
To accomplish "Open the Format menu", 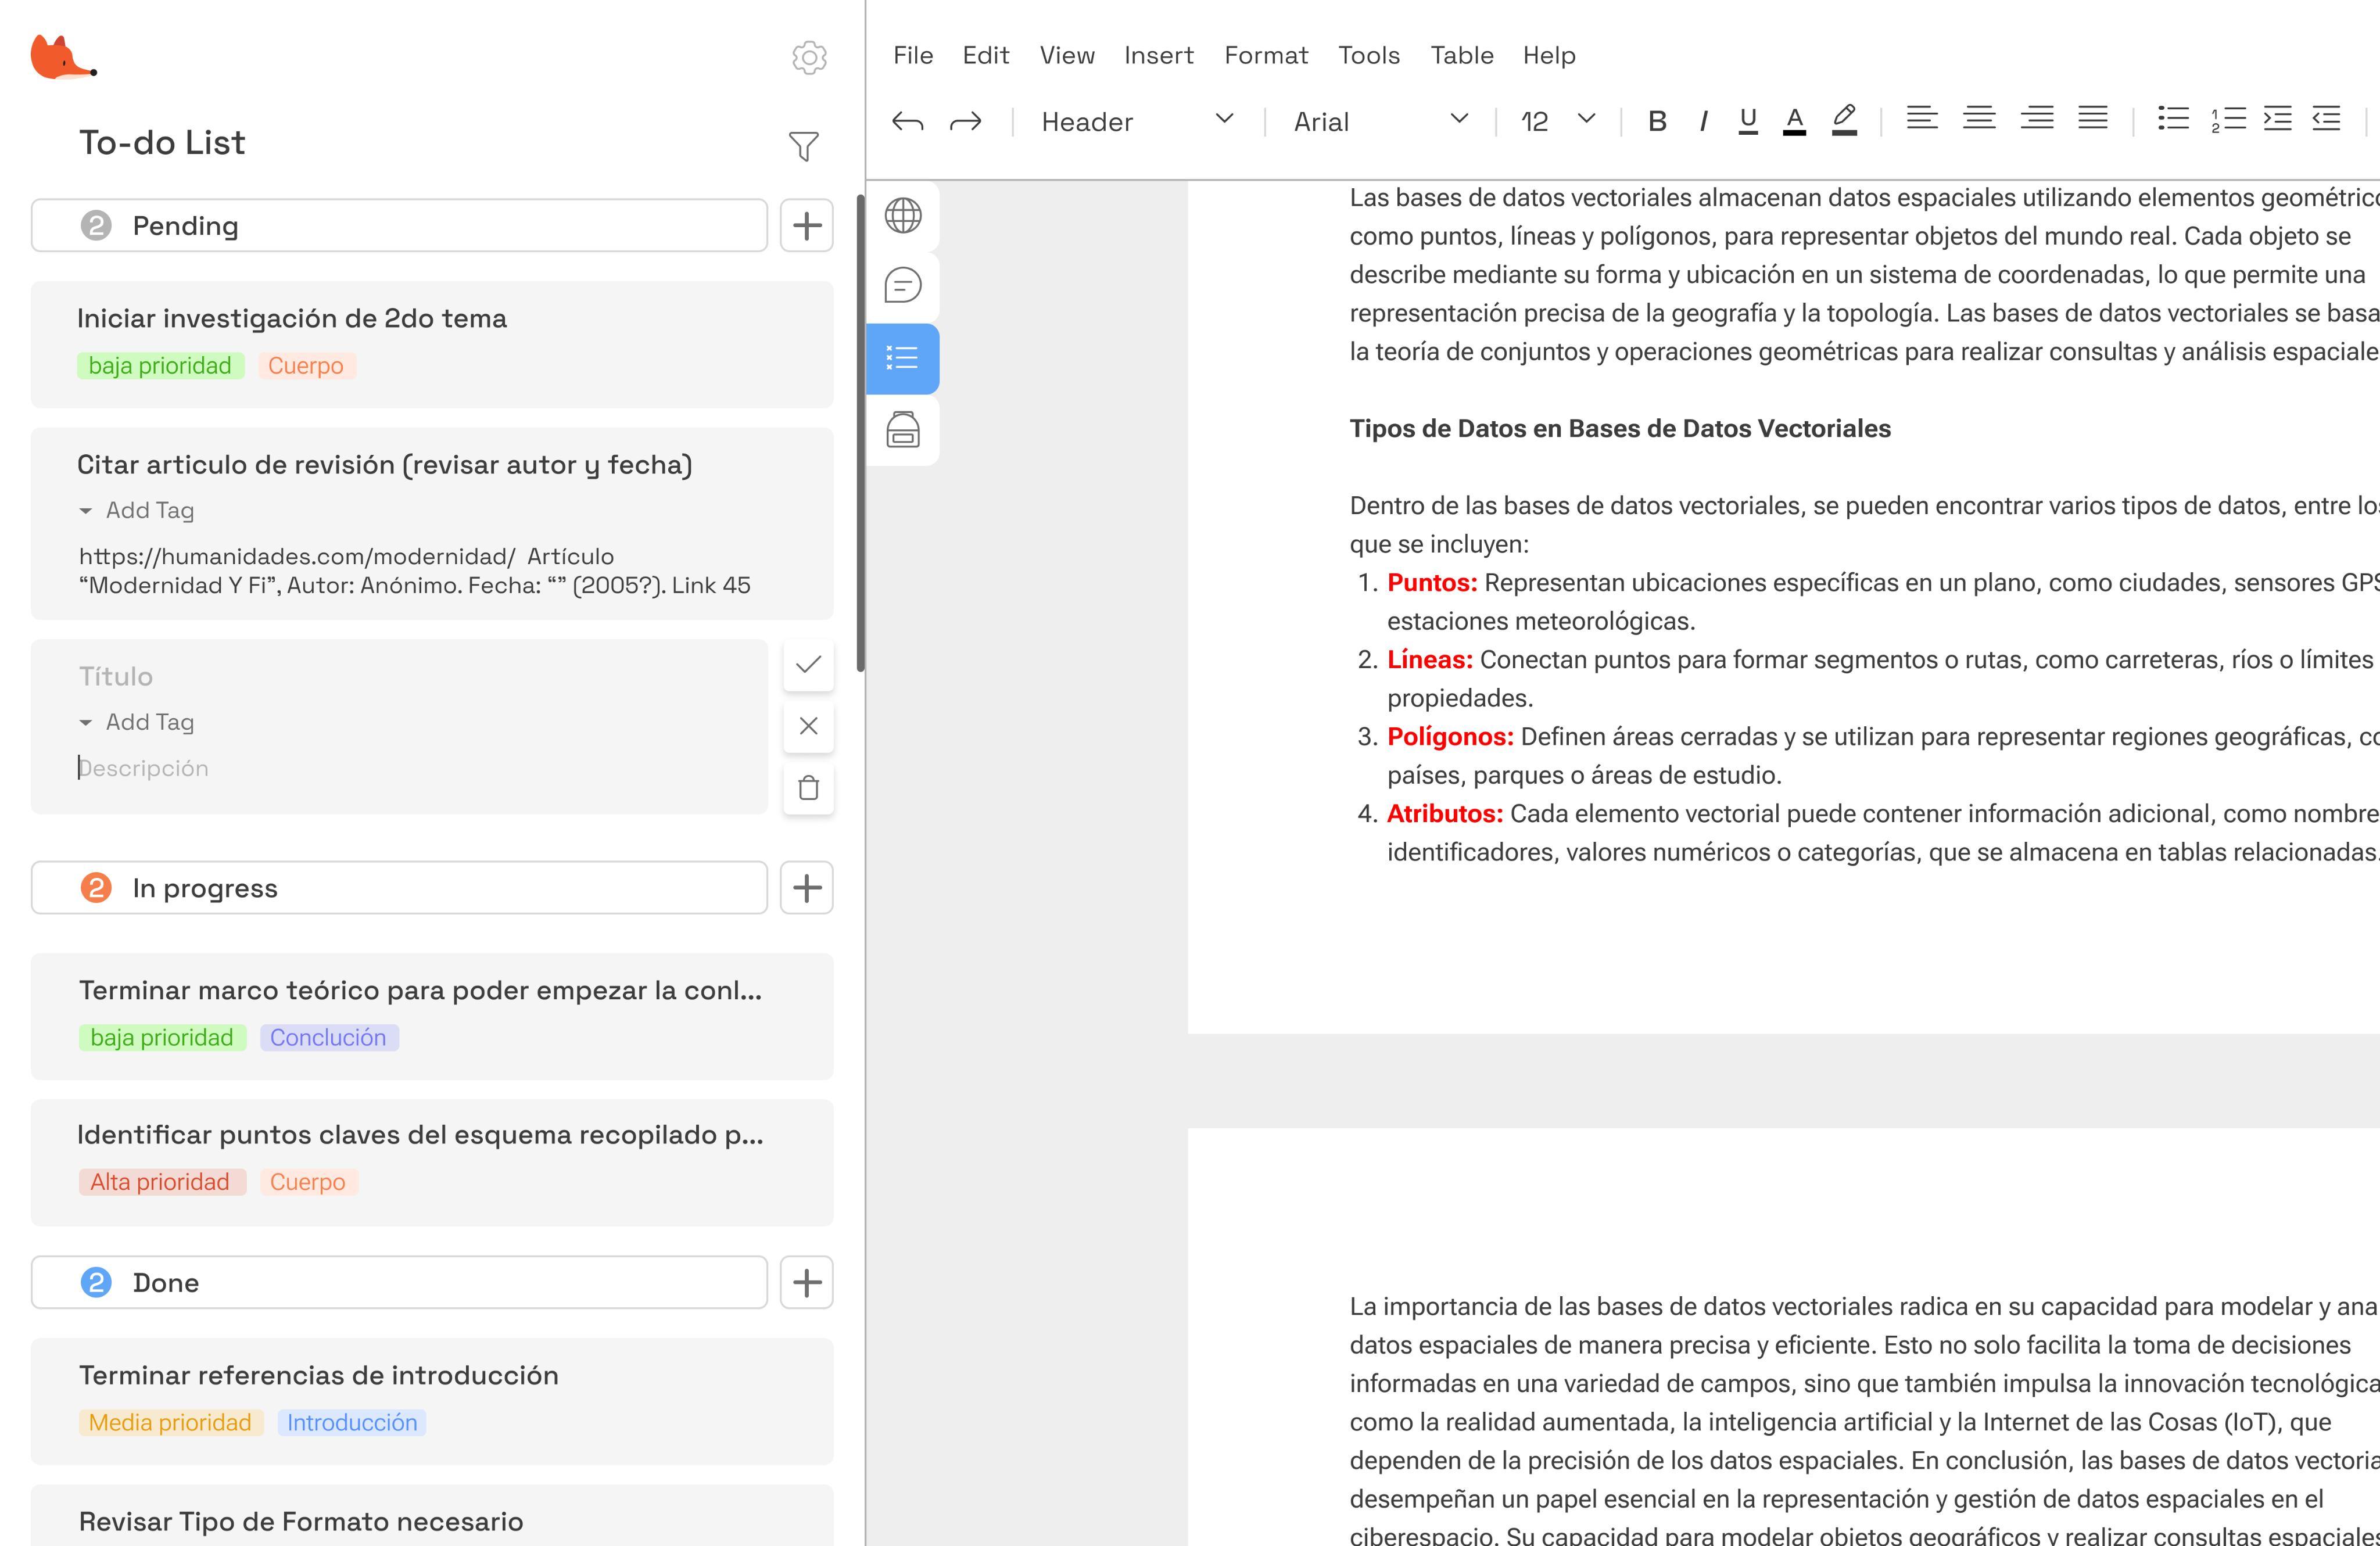I will click(x=1265, y=55).
